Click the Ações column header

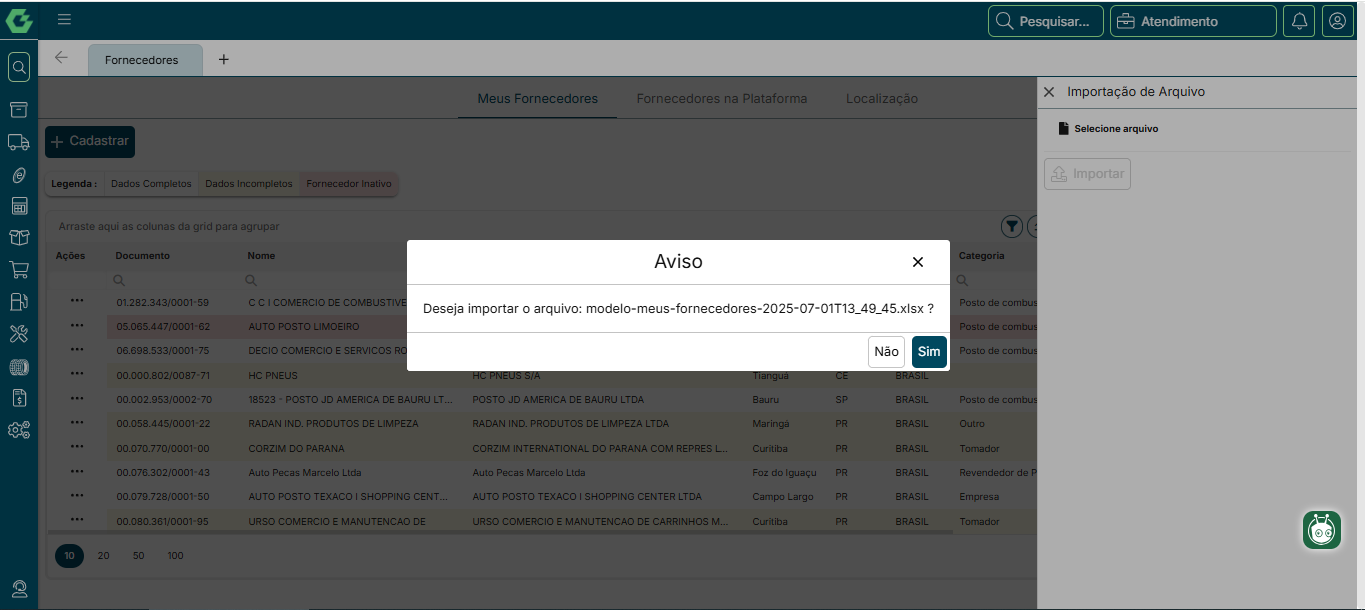pyautogui.click(x=70, y=256)
